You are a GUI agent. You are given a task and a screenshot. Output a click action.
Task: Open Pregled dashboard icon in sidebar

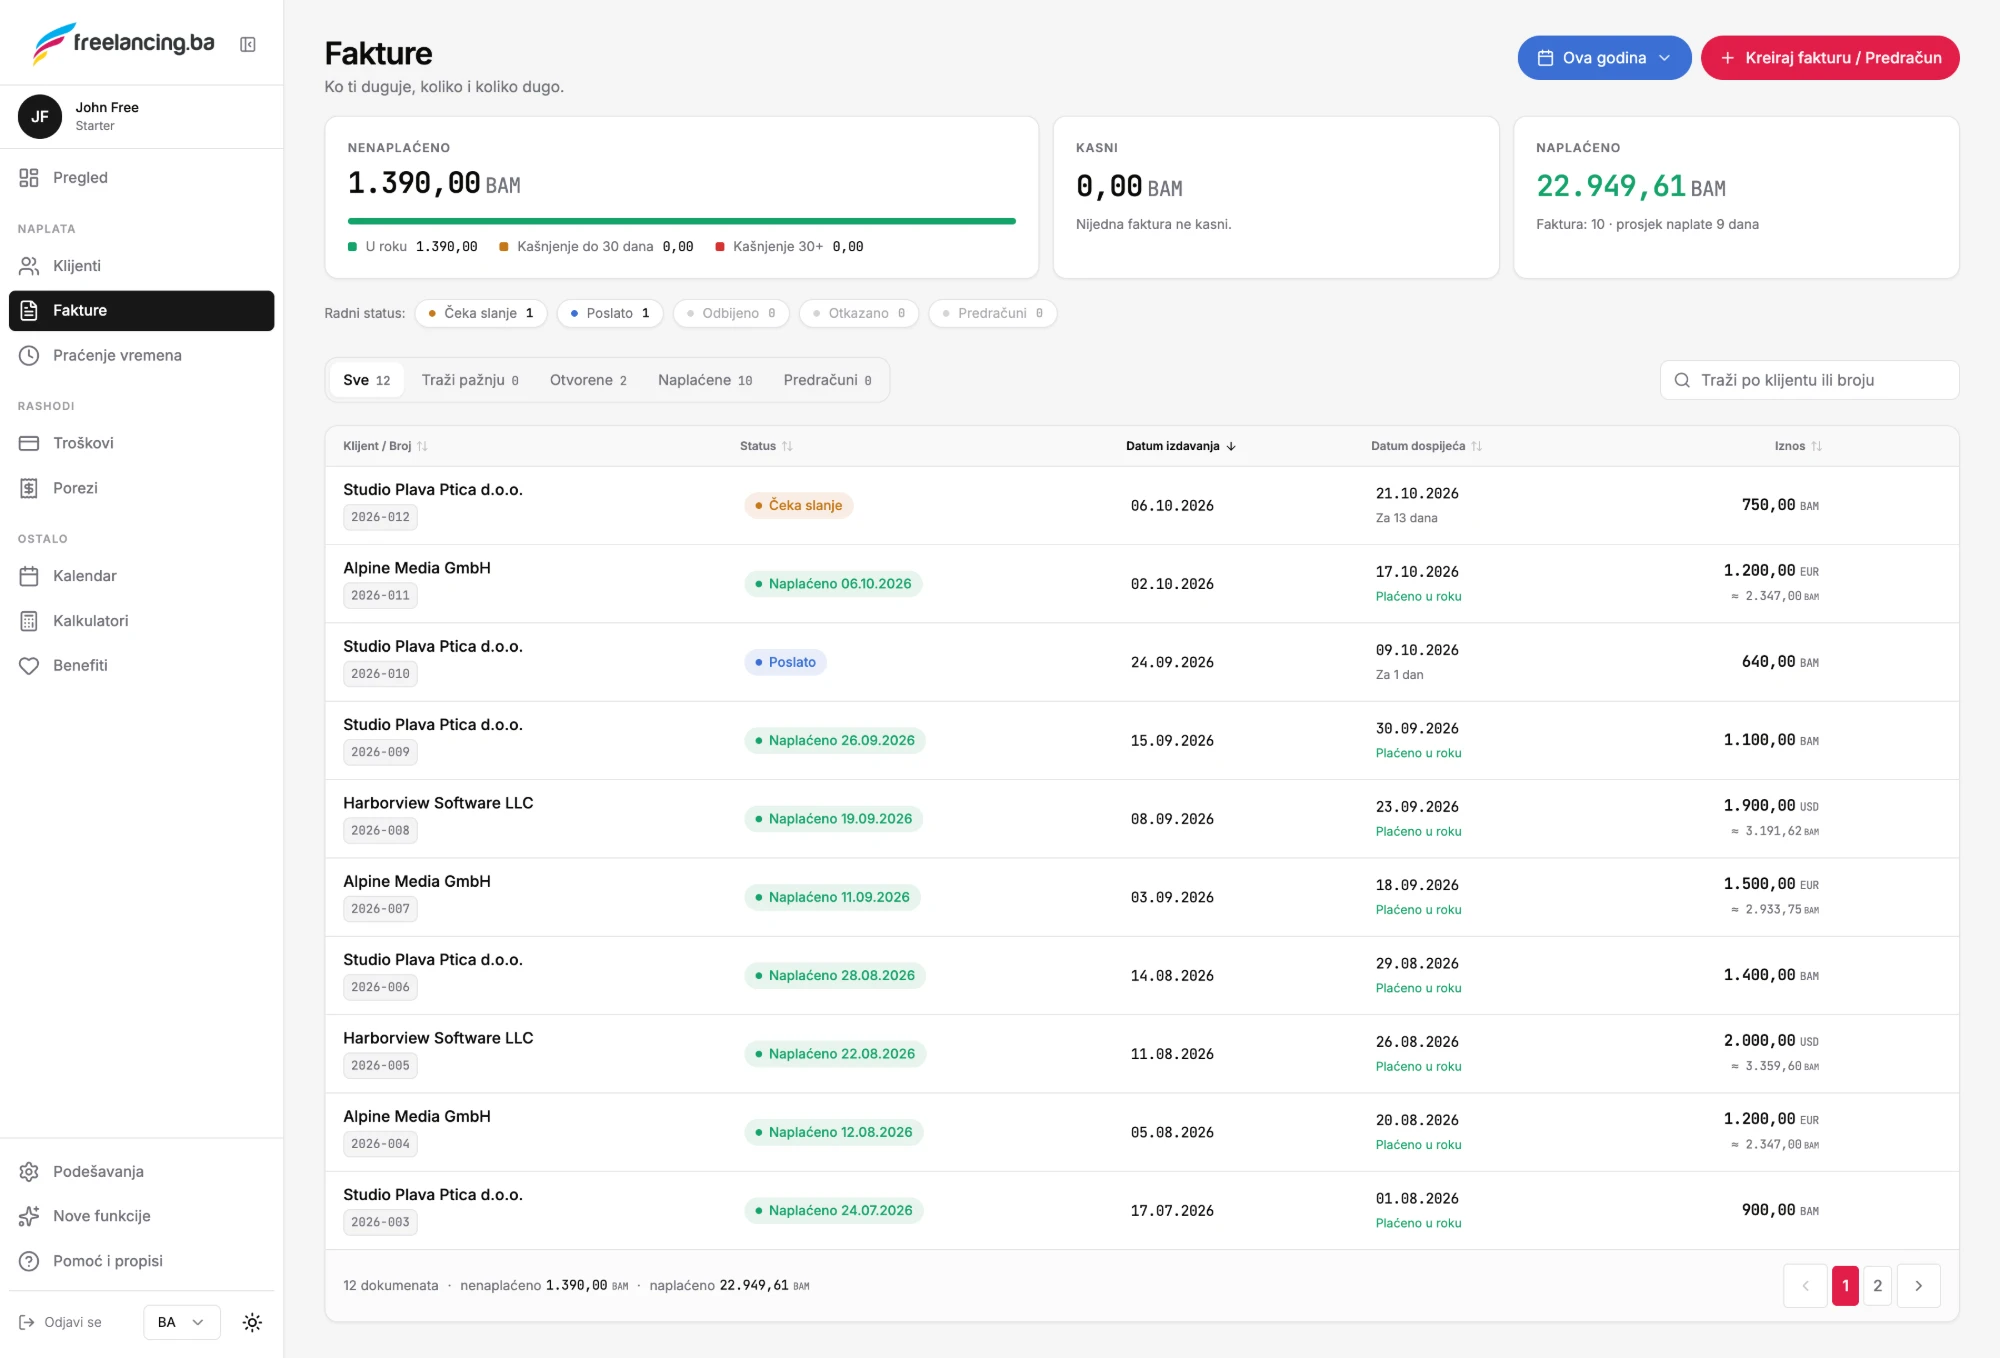click(x=29, y=177)
